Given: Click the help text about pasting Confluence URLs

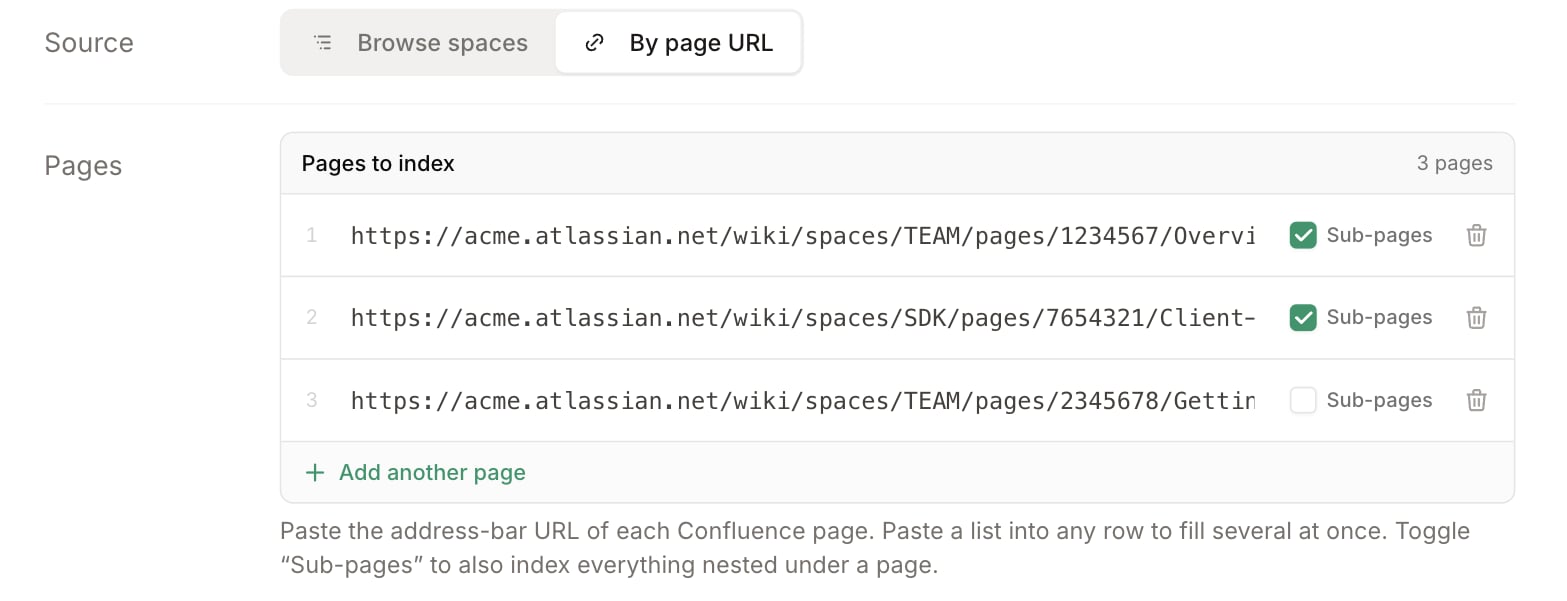Looking at the screenshot, I should pyautogui.click(x=875, y=547).
